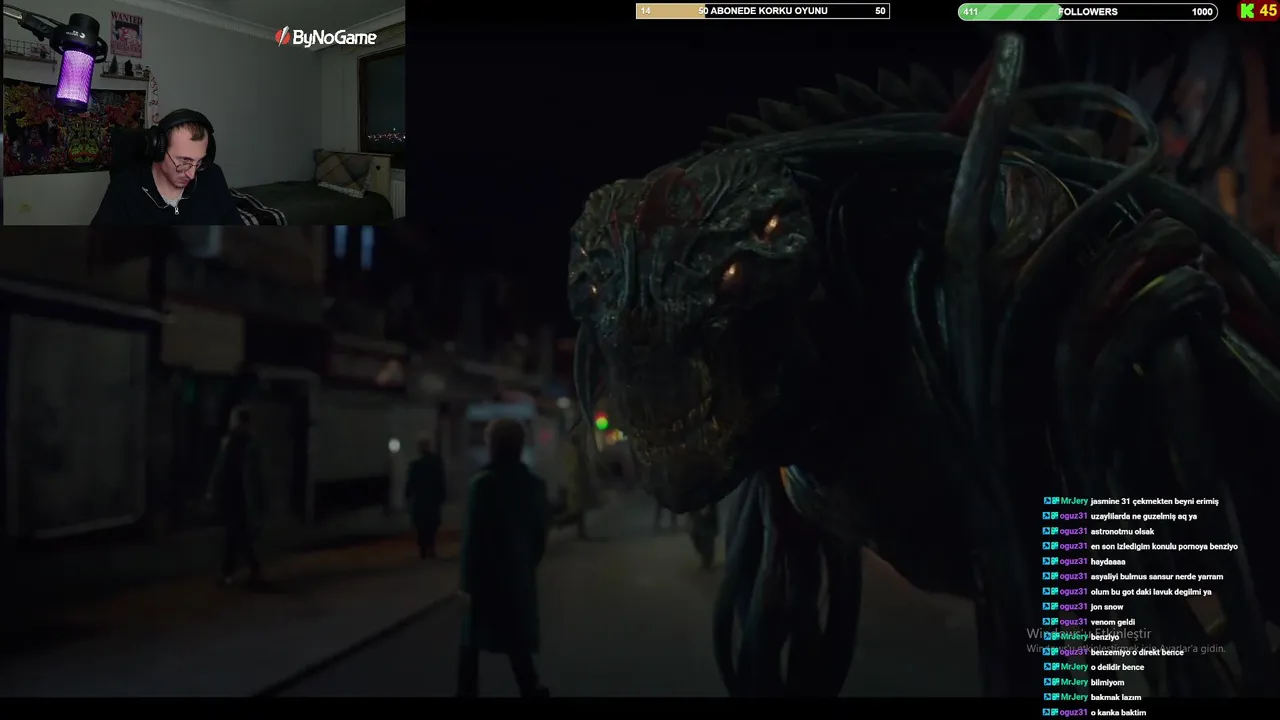Click the badge icons before 'o kanka baktım' row
The image size is (1280, 720).
pyautogui.click(x=1050, y=712)
